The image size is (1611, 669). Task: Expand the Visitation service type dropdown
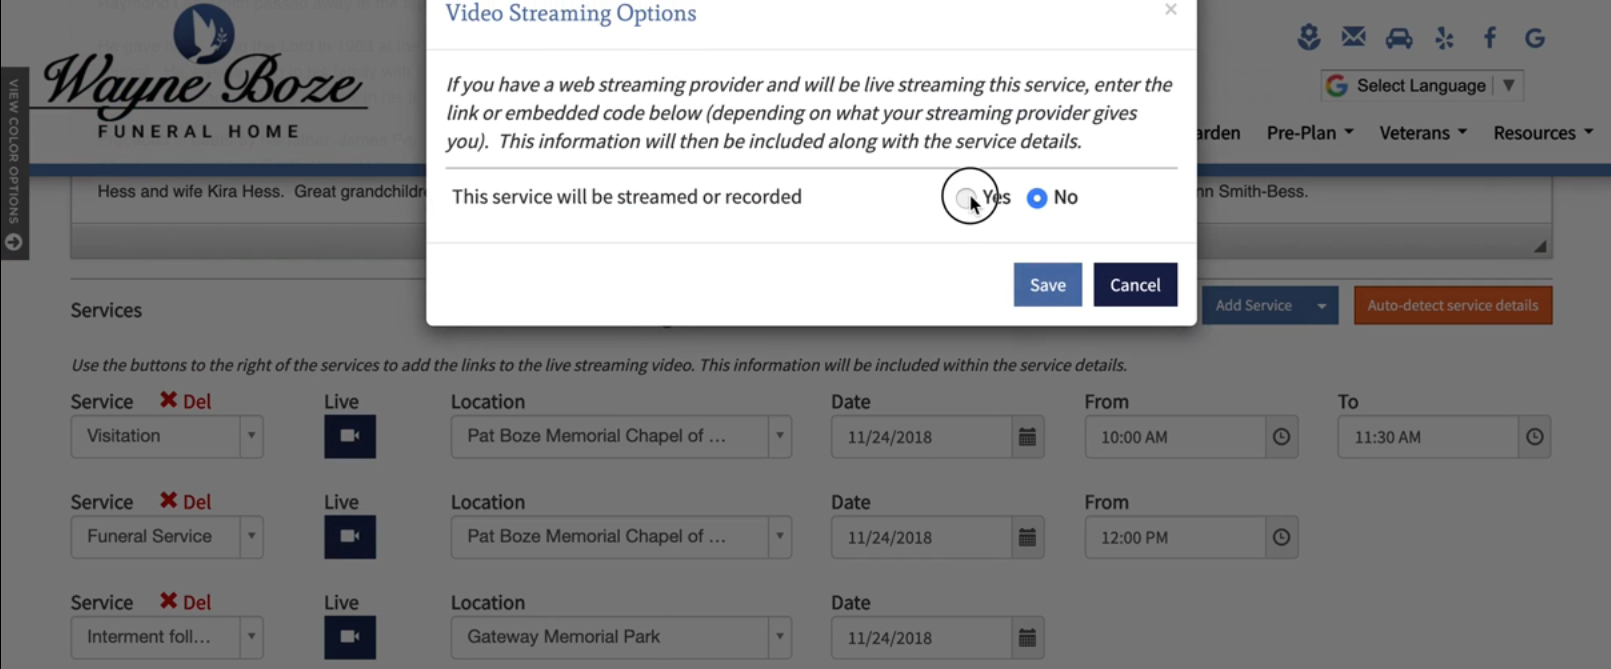251,437
